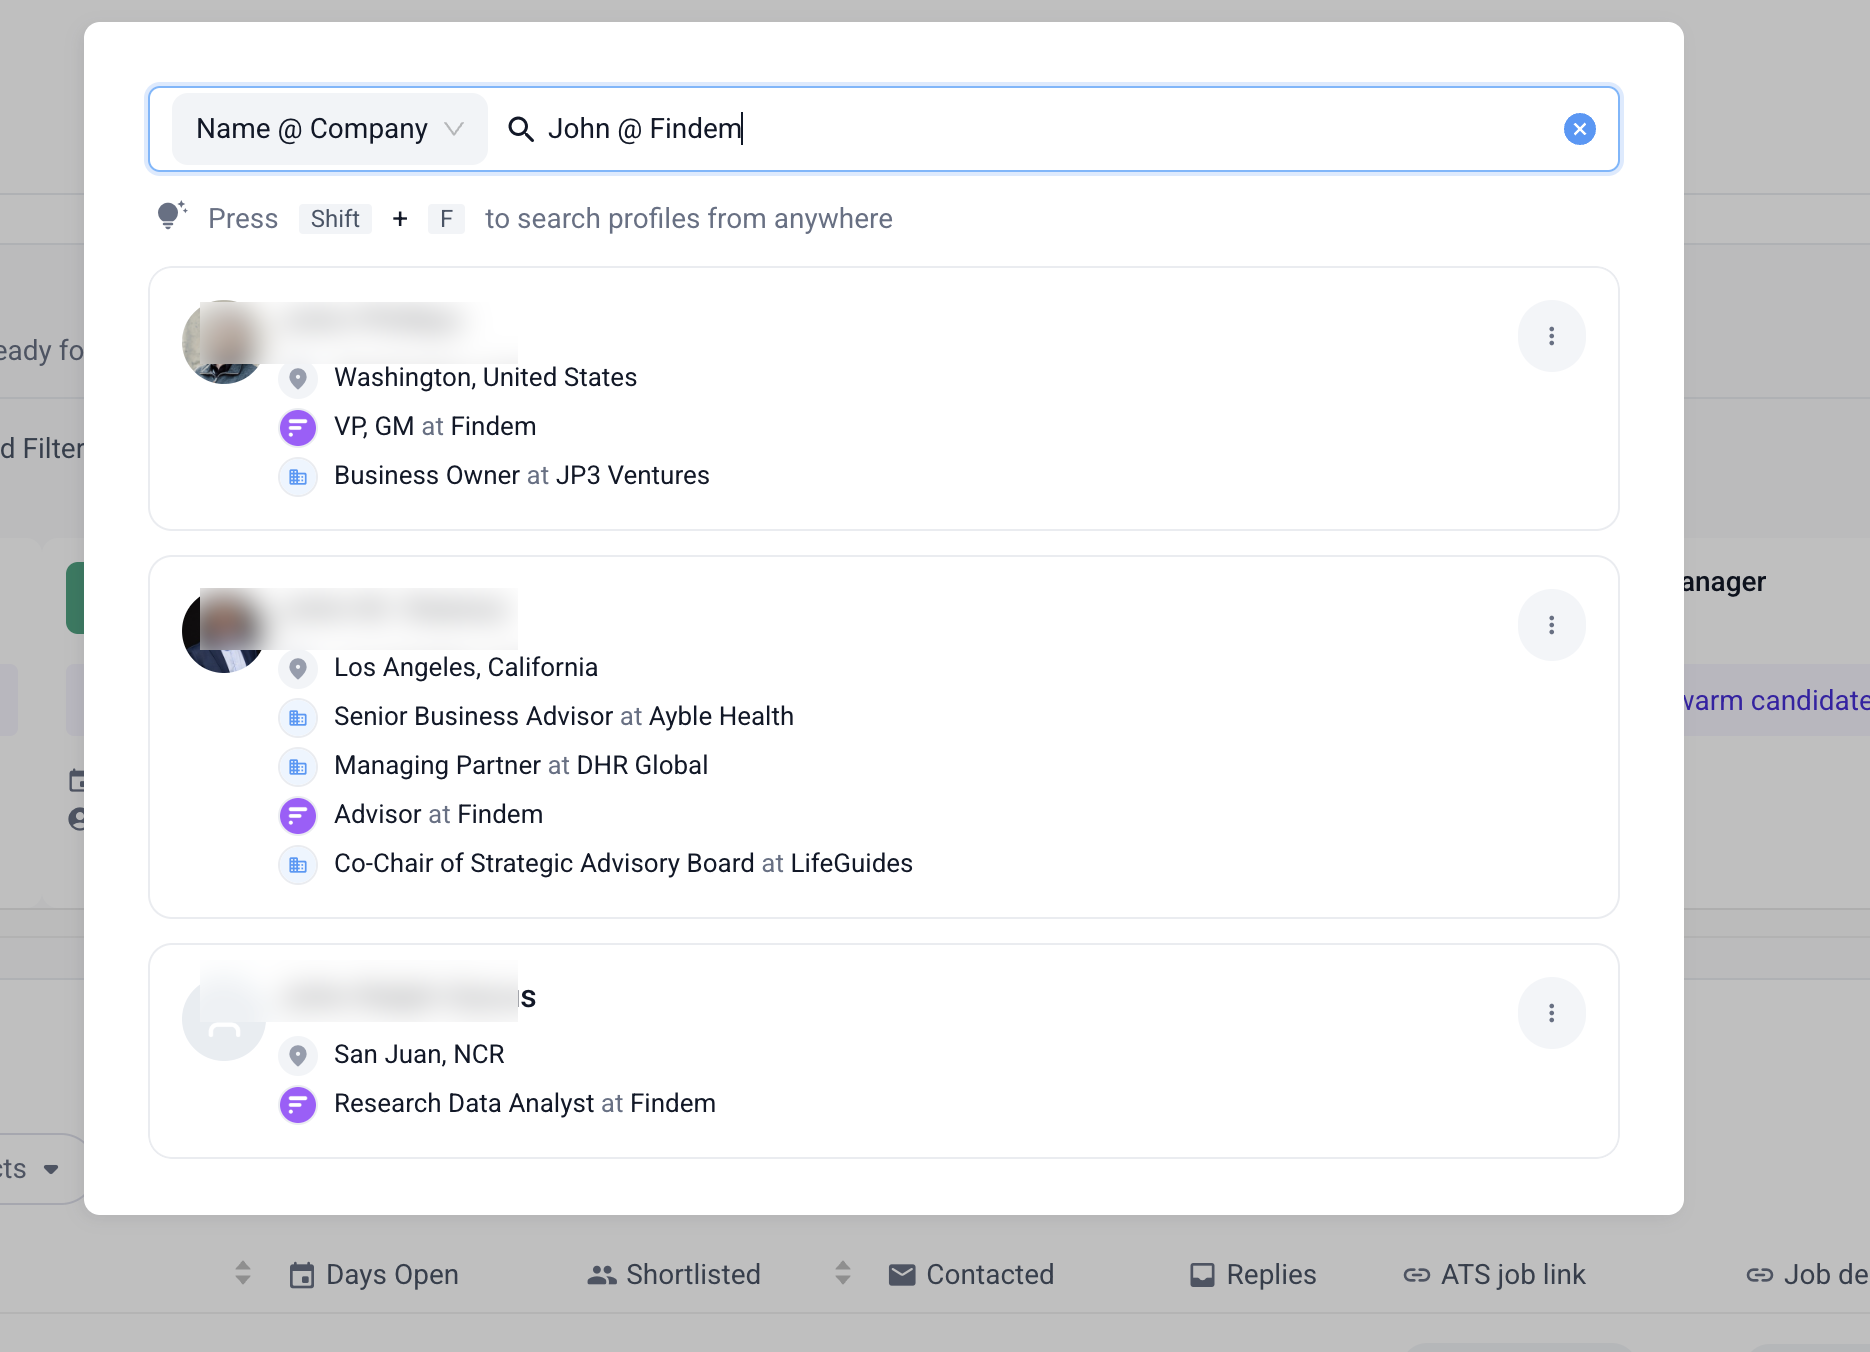Click the magnifying glass search icon
The height and width of the screenshot is (1352, 1870).
(520, 129)
